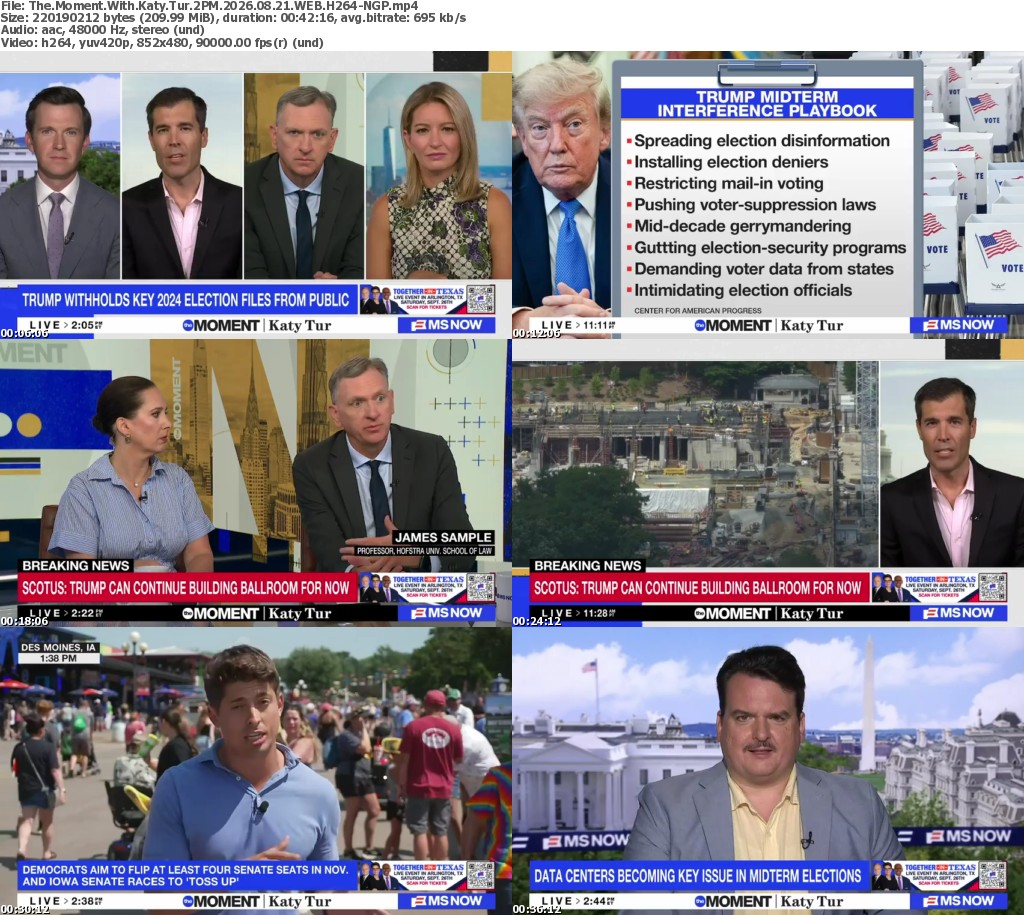This screenshot has width=1024, height=915.
Task: Click the 'Installing election deniers' bullet
Action: tap(730, 162)
